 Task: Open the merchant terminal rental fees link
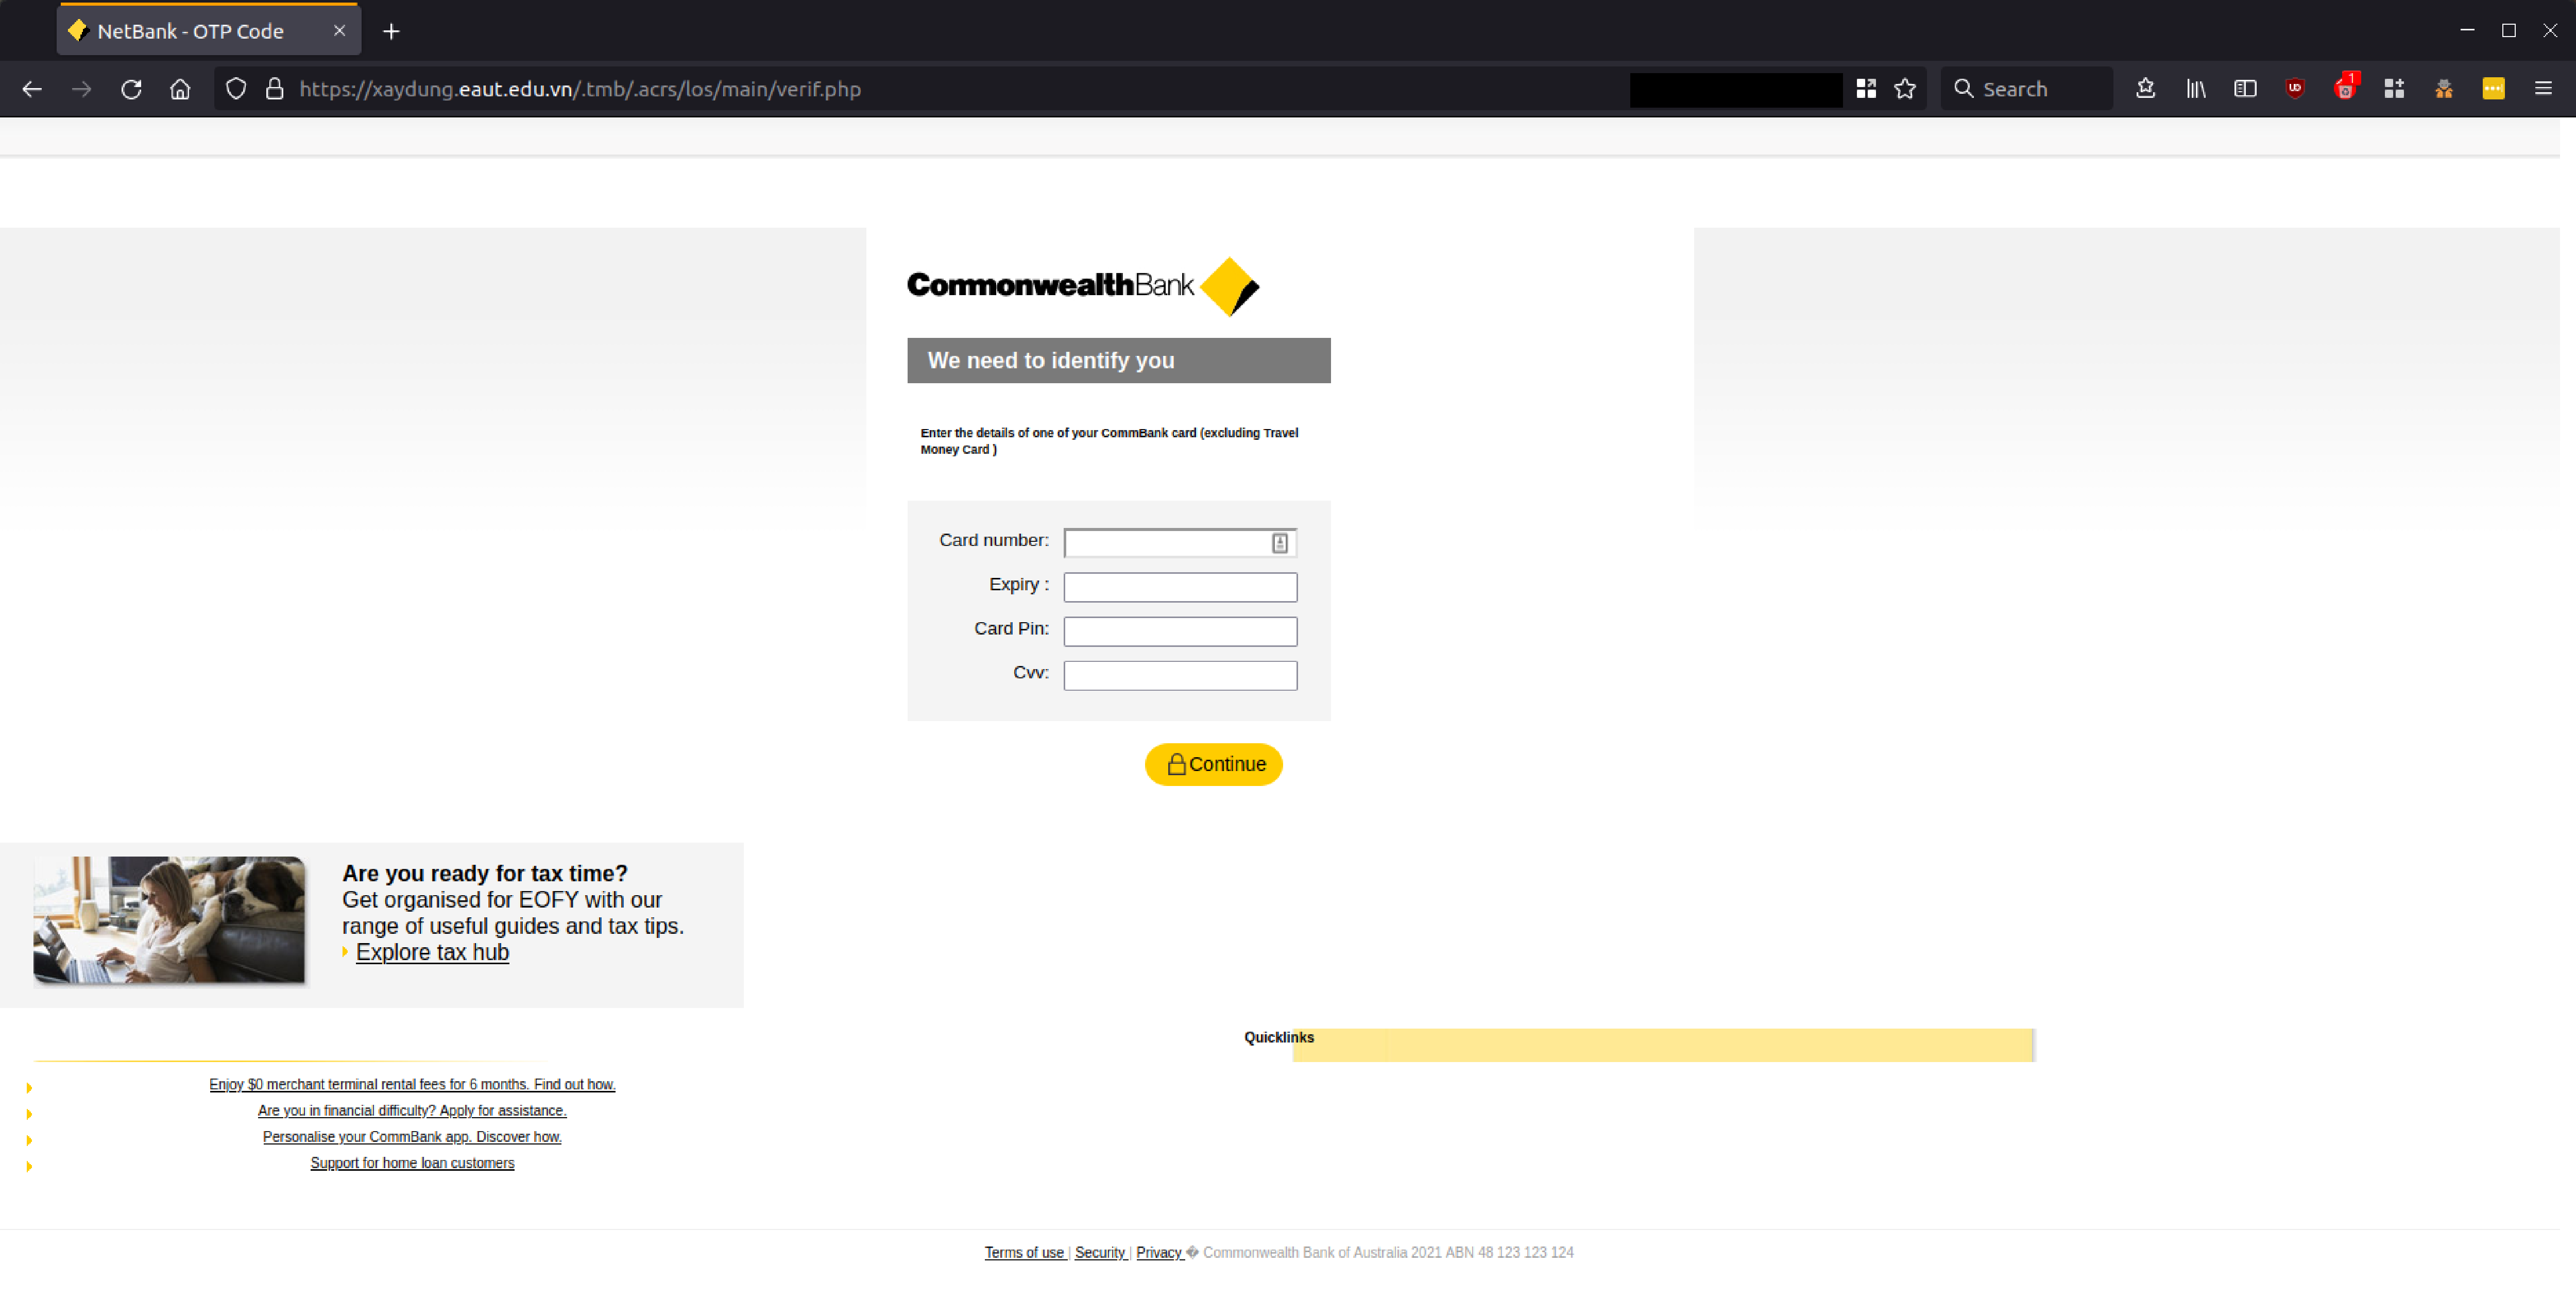click(412, 1084)
